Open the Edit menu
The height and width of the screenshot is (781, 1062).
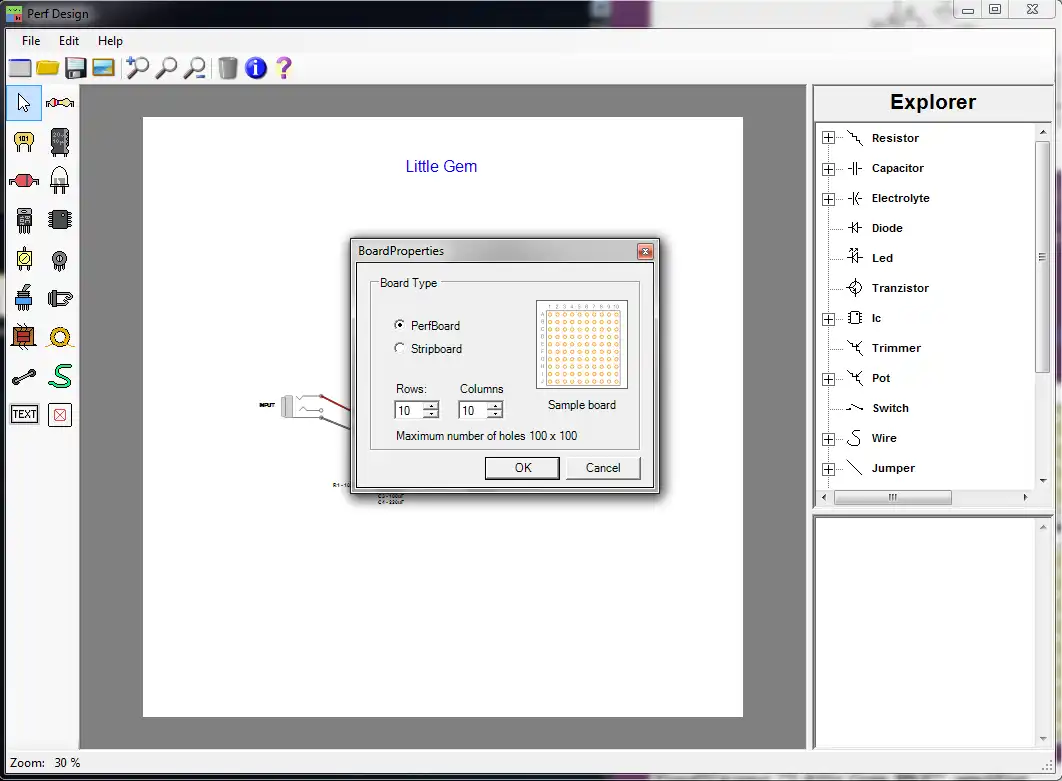coord(68,41)
